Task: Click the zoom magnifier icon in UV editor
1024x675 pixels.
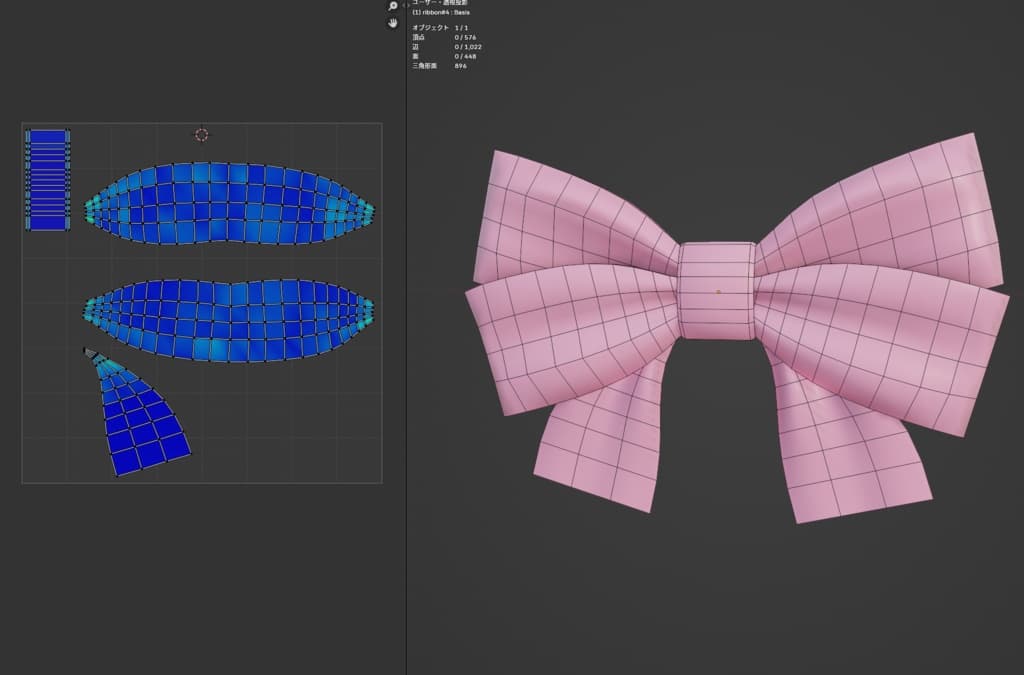Action: coord(393,6)
